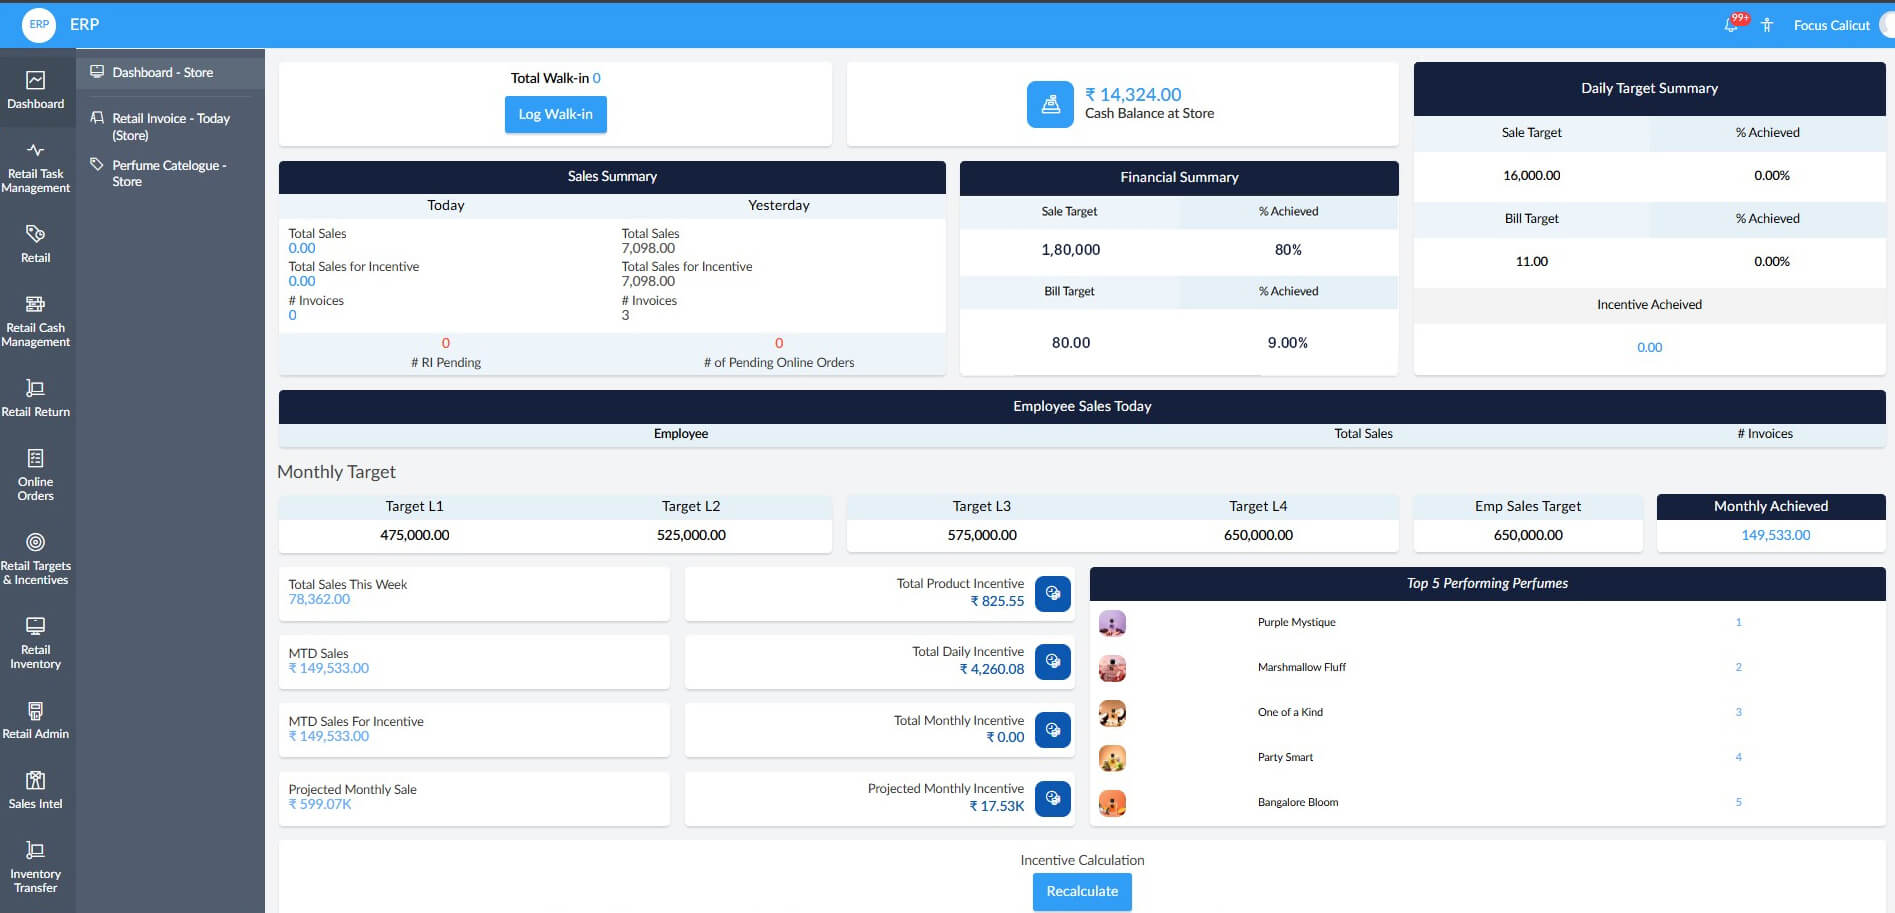Viewport: 1895px width, 913px height.
Task: Click the Monthly Achieved 149,533.00 value
Action: (1775, 535)
